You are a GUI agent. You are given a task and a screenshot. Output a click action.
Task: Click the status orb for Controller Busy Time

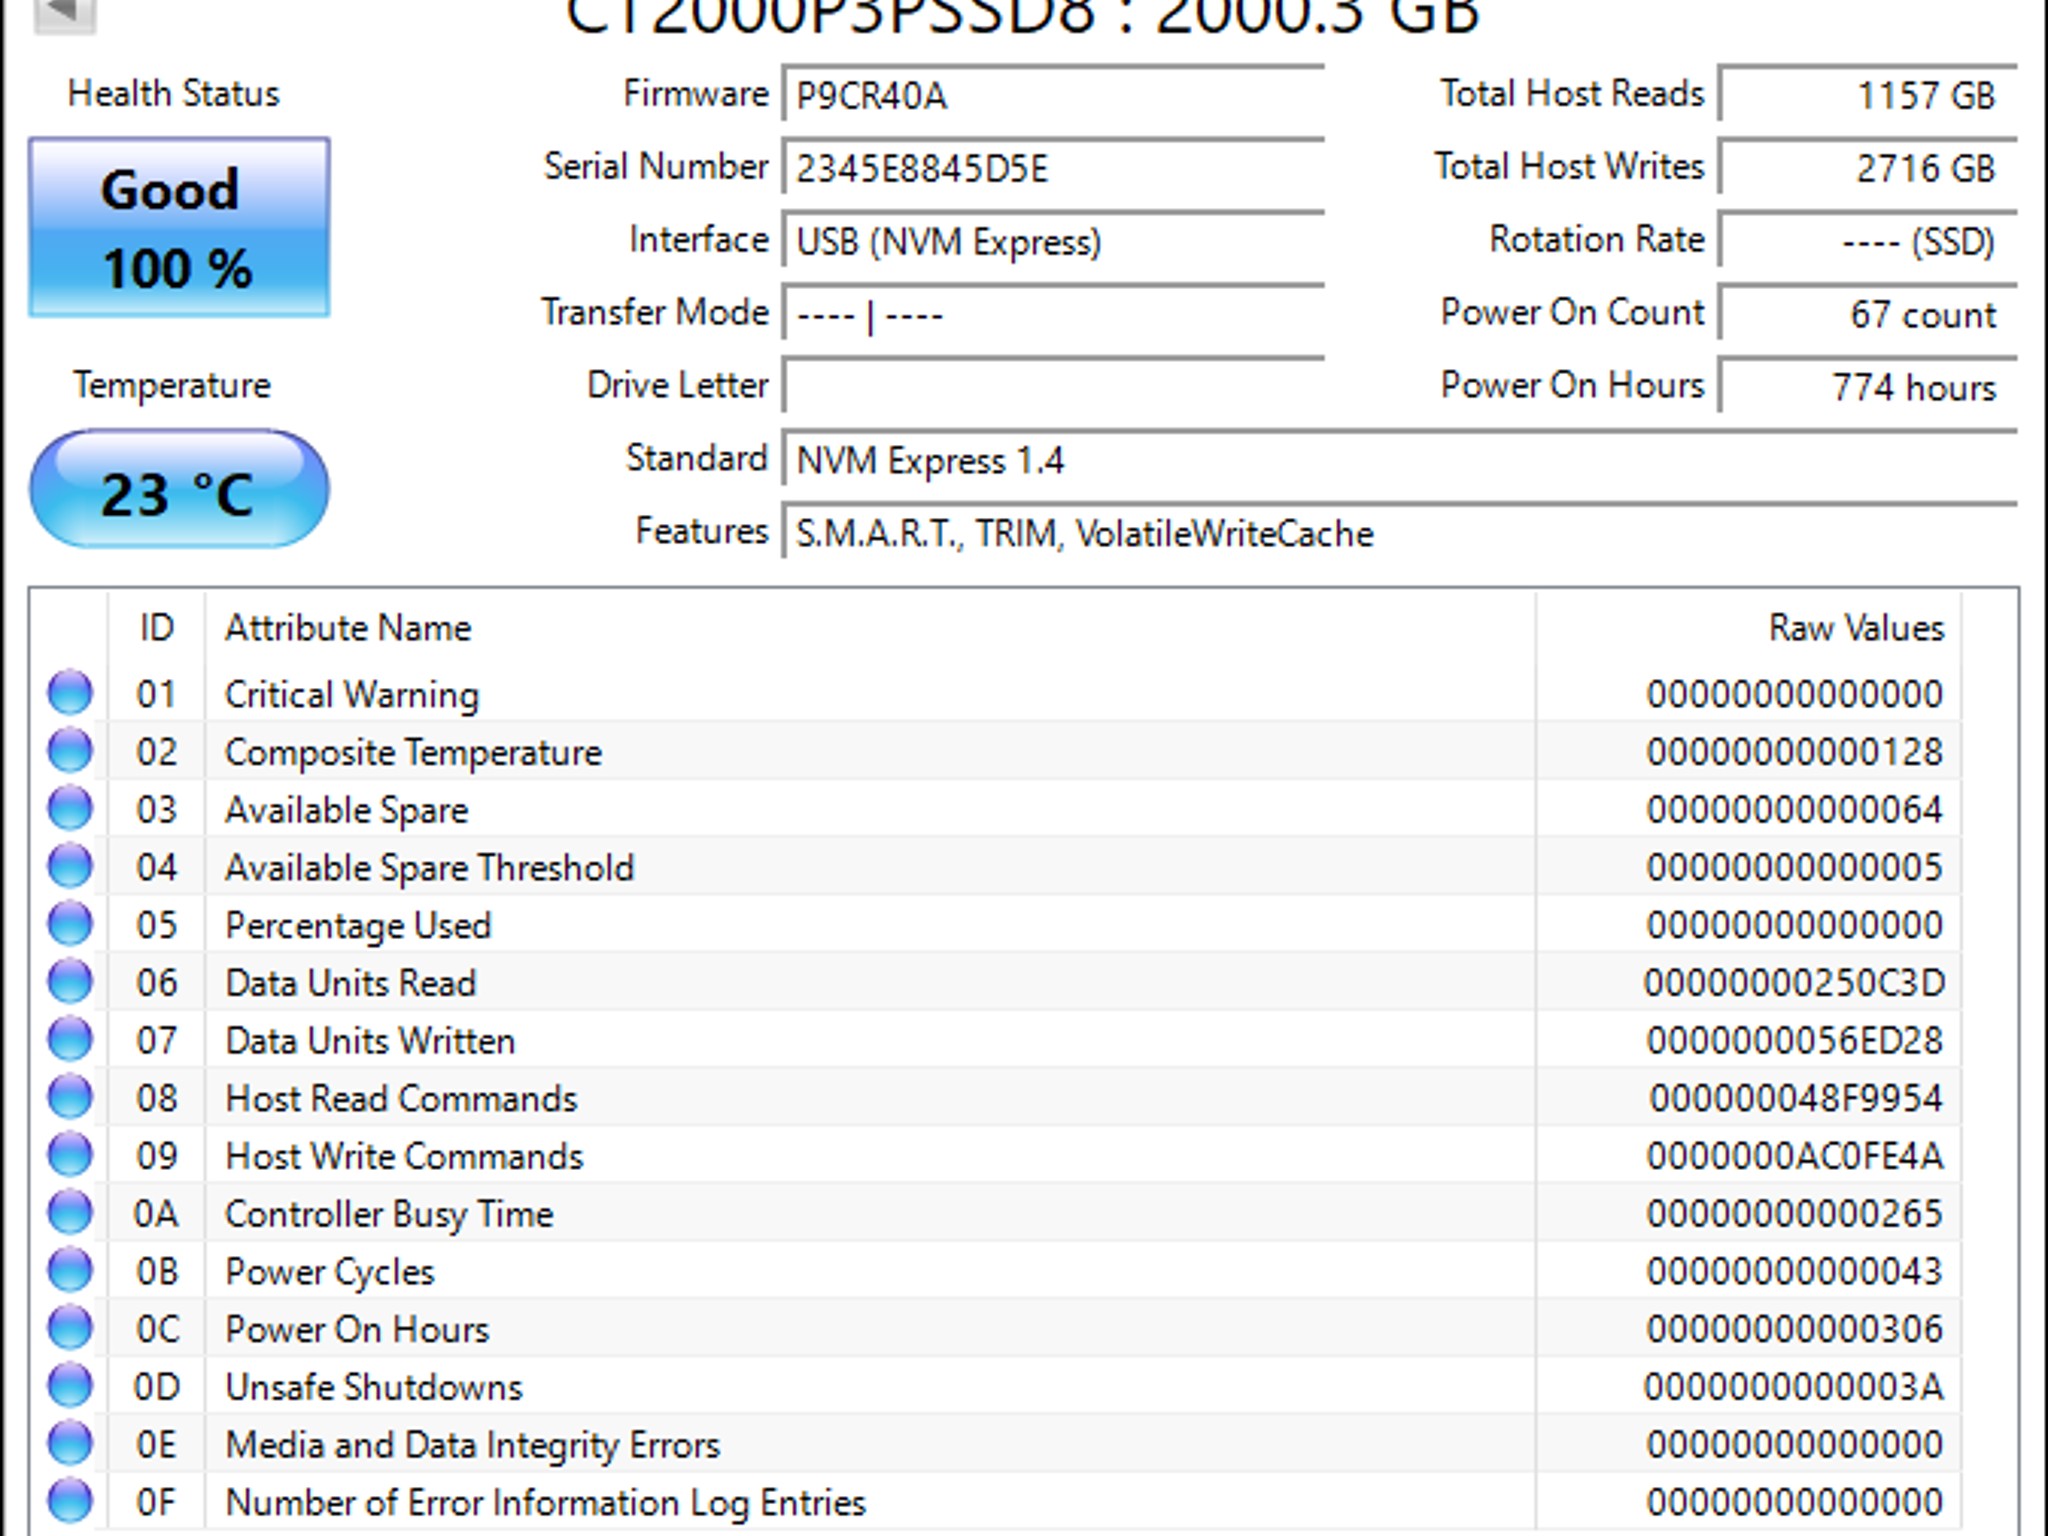(x=70, y=1212)
